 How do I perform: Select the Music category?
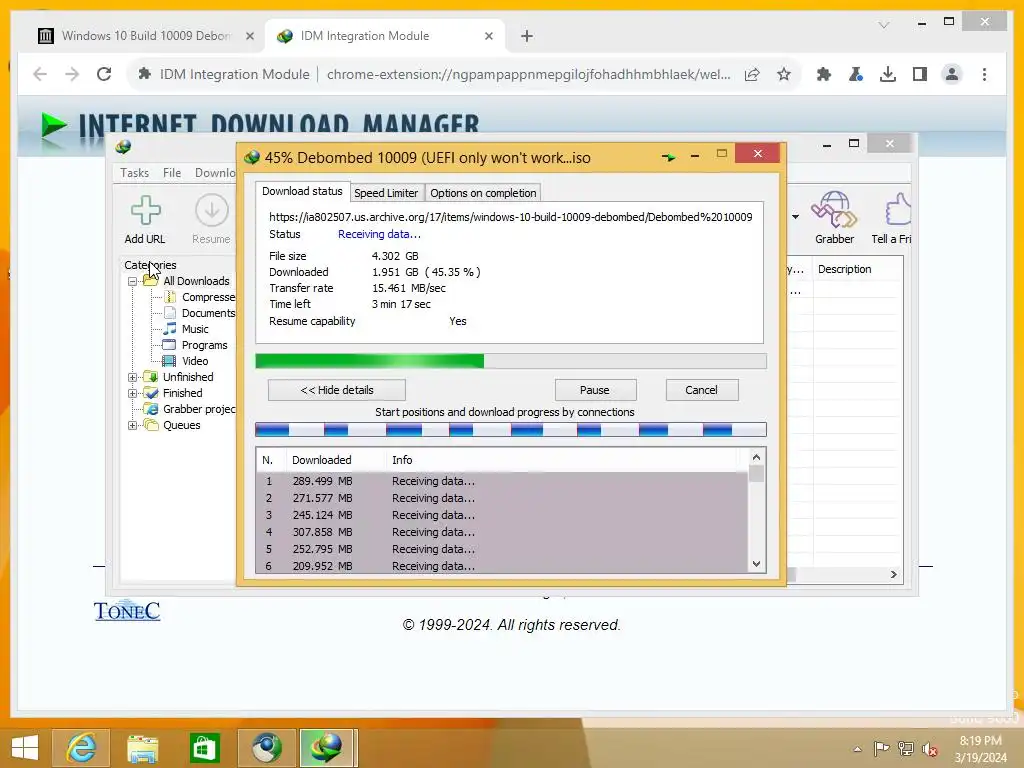(186, 329)
